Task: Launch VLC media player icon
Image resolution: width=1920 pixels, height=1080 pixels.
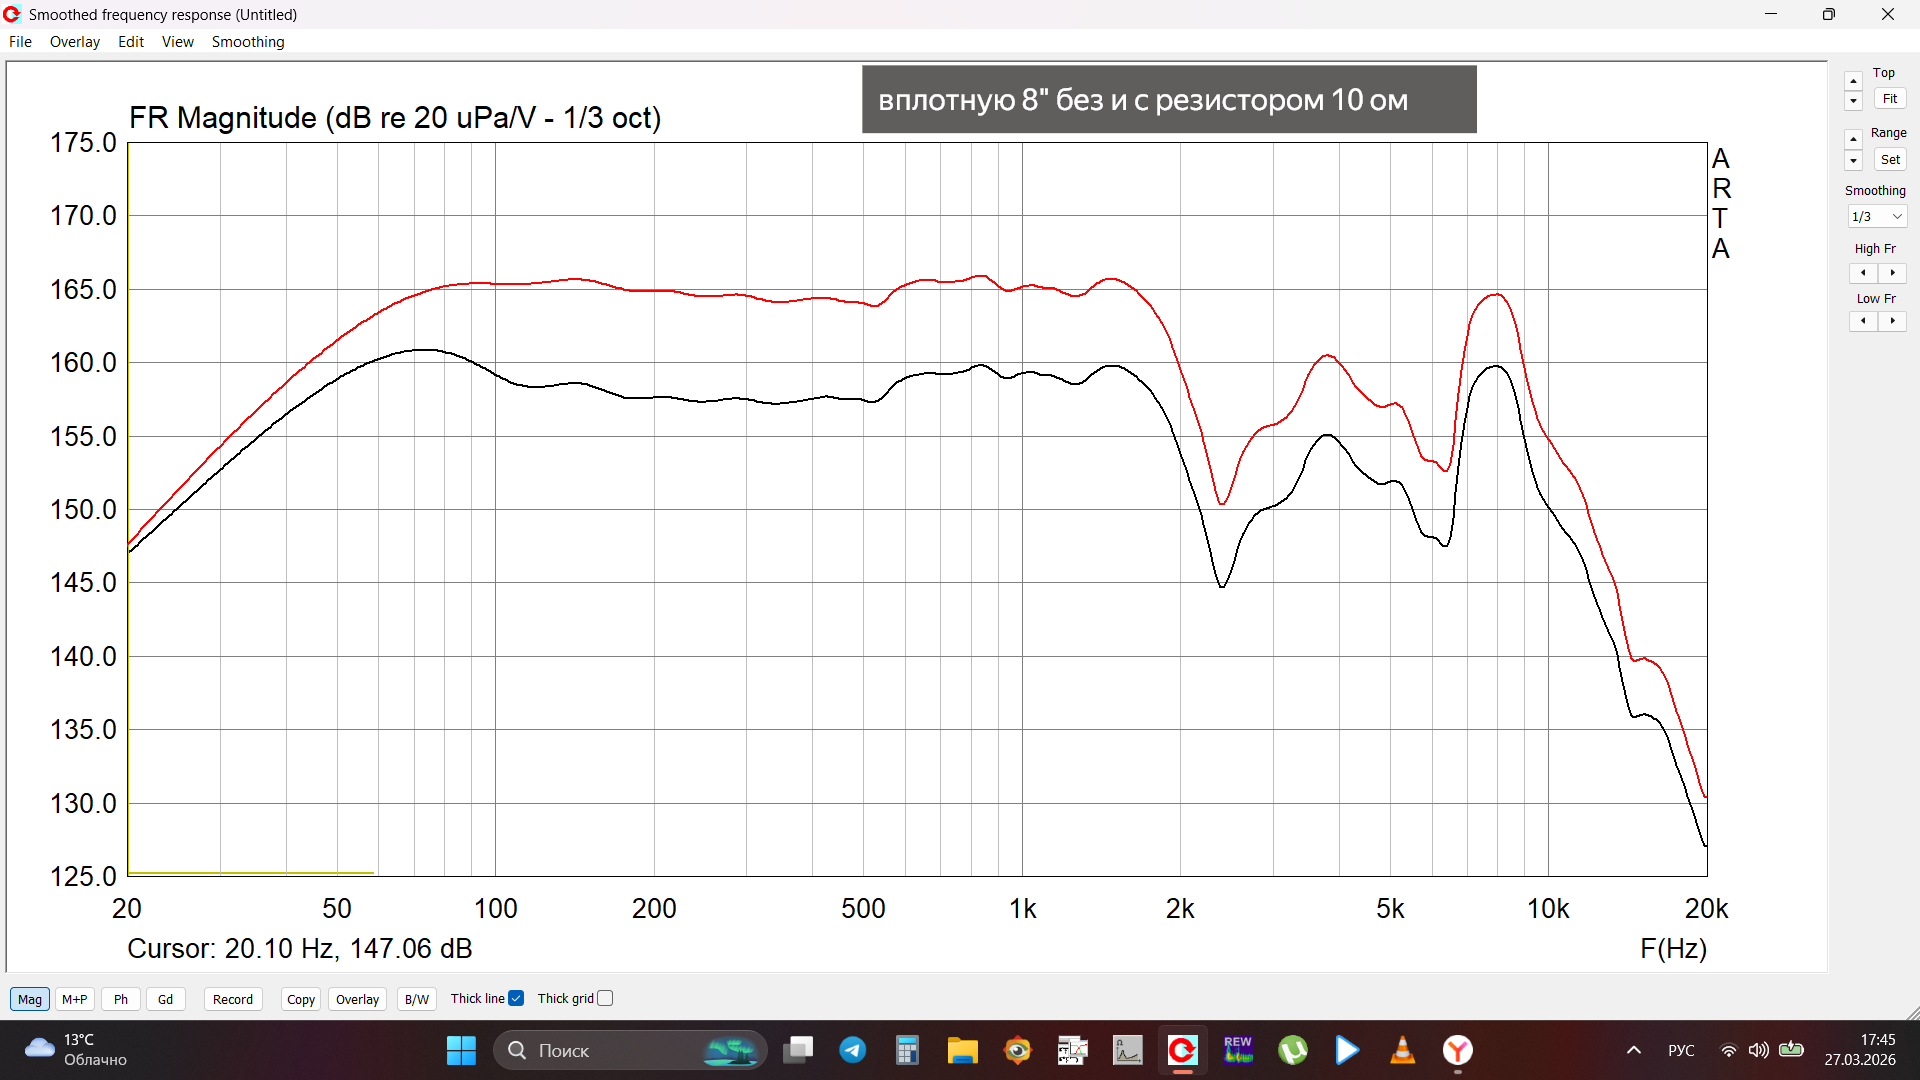Action: [1402, 1050]
